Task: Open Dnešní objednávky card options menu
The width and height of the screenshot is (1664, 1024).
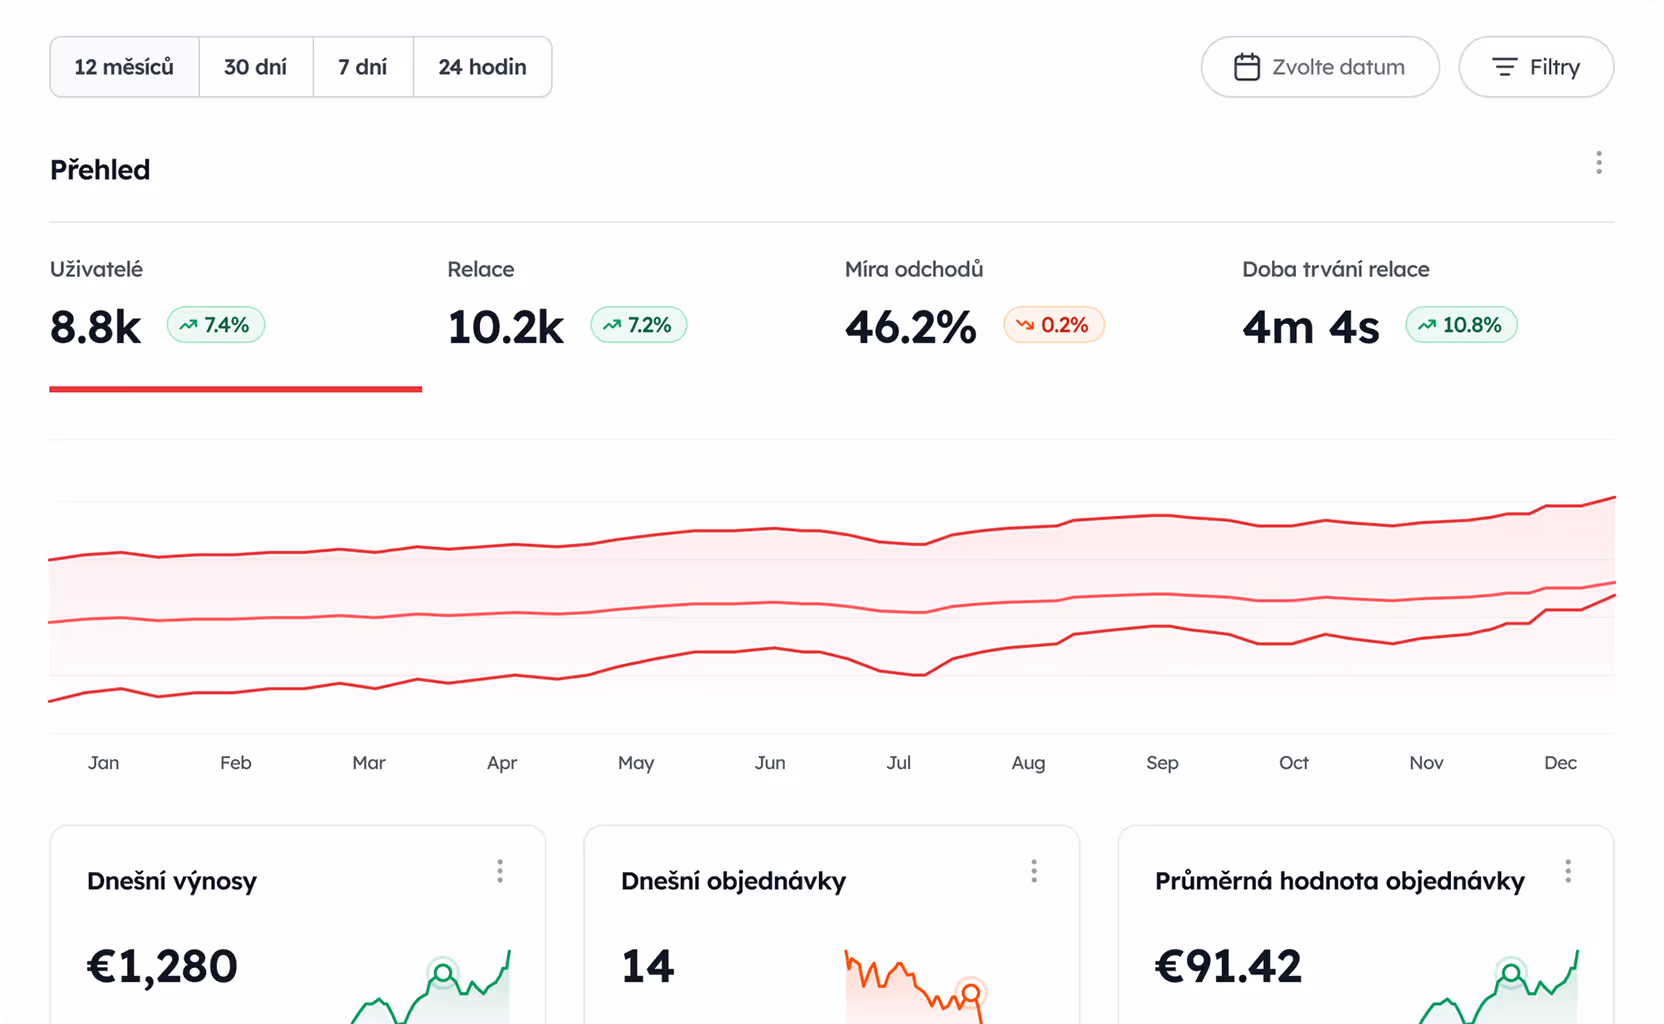Action: (1034, 871)
